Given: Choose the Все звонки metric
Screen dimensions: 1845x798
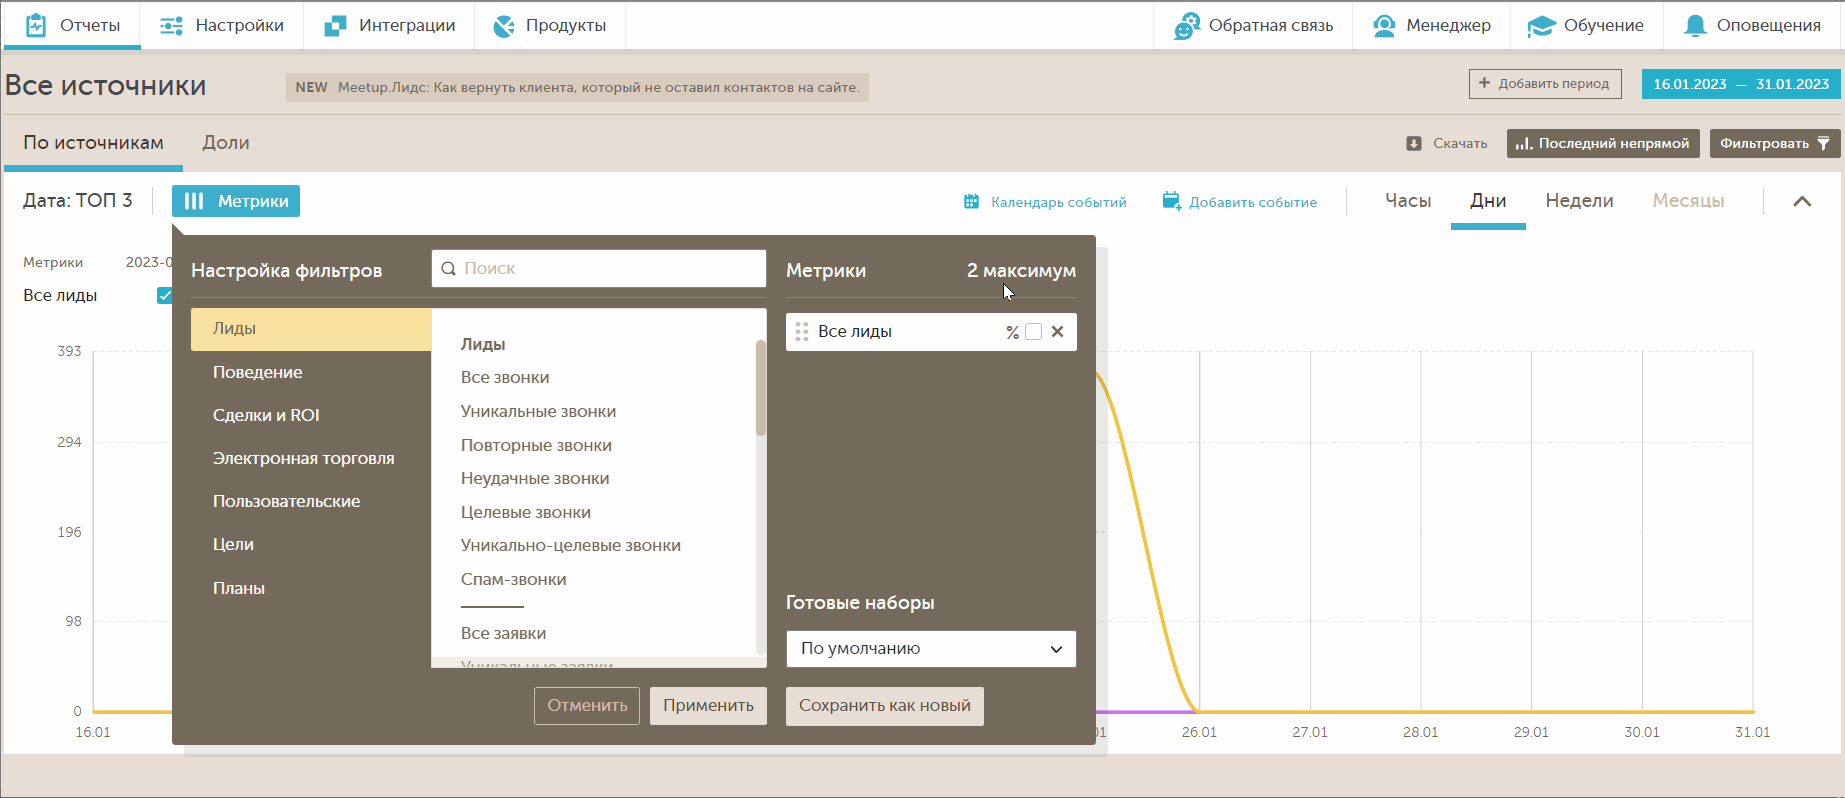Looking at the screenshot, I should (x=505, y=378).
